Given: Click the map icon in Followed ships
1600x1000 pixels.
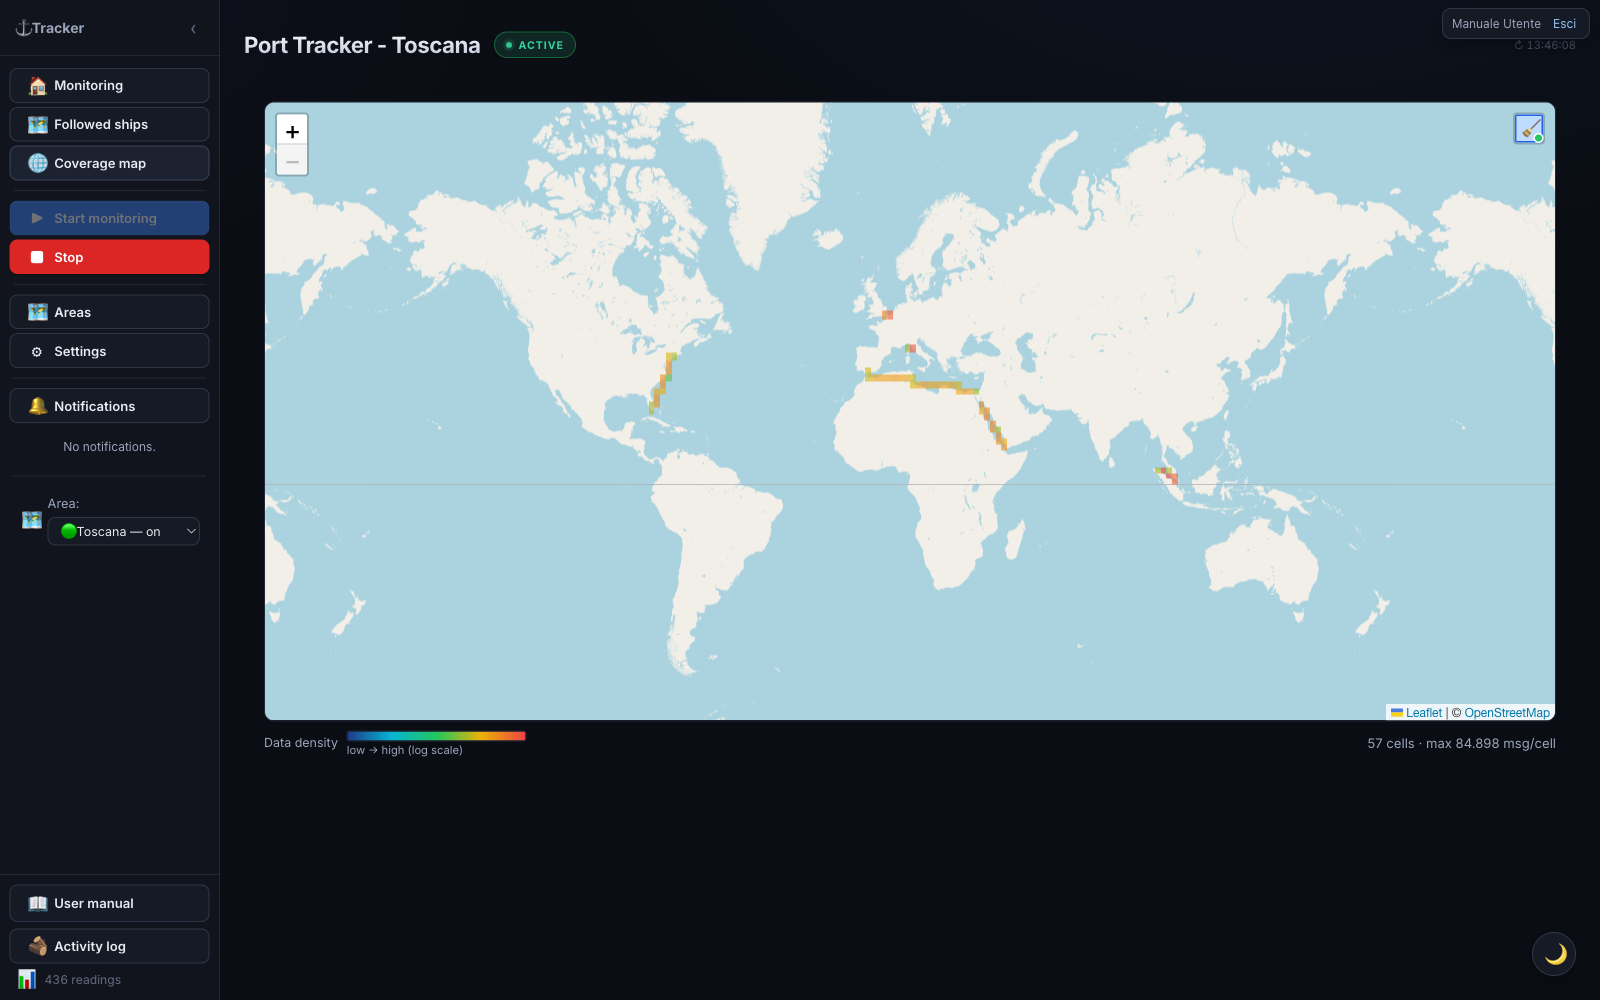Looking at the screenshot, I should pos(38,125).
